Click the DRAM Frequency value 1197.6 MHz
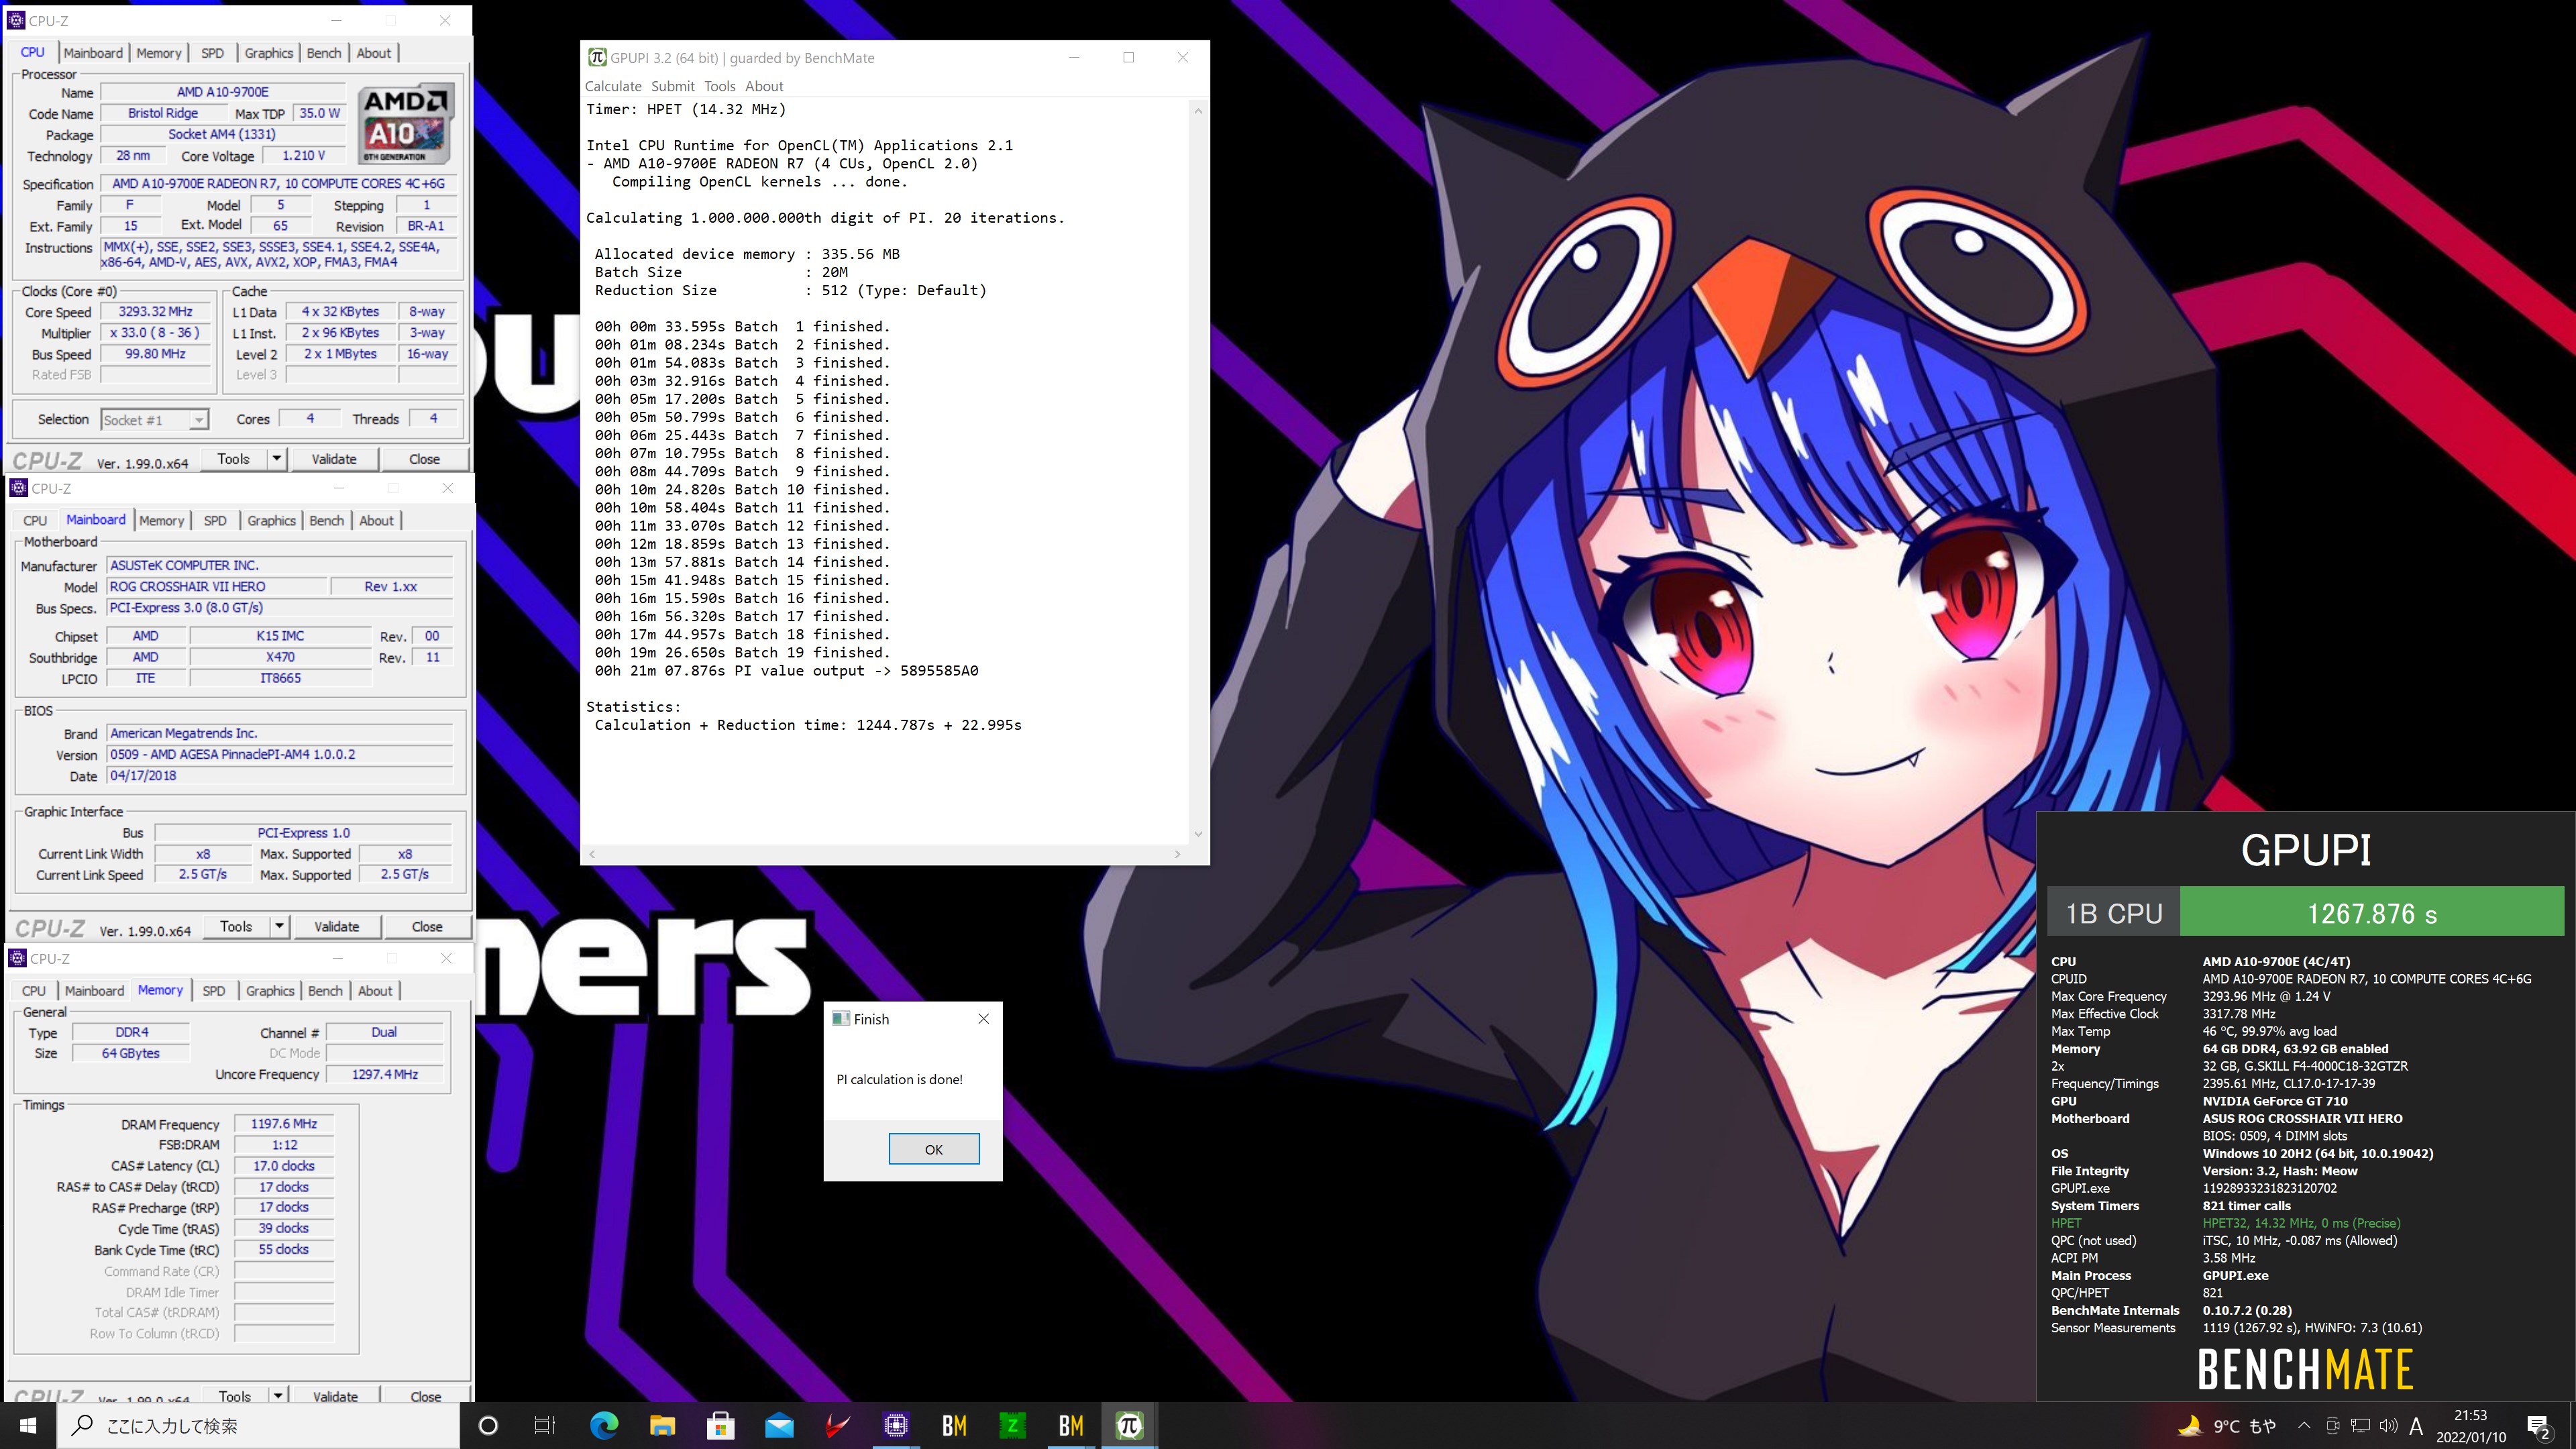Viewport: 2576px width, 1449px height. tap(283, 1124)
